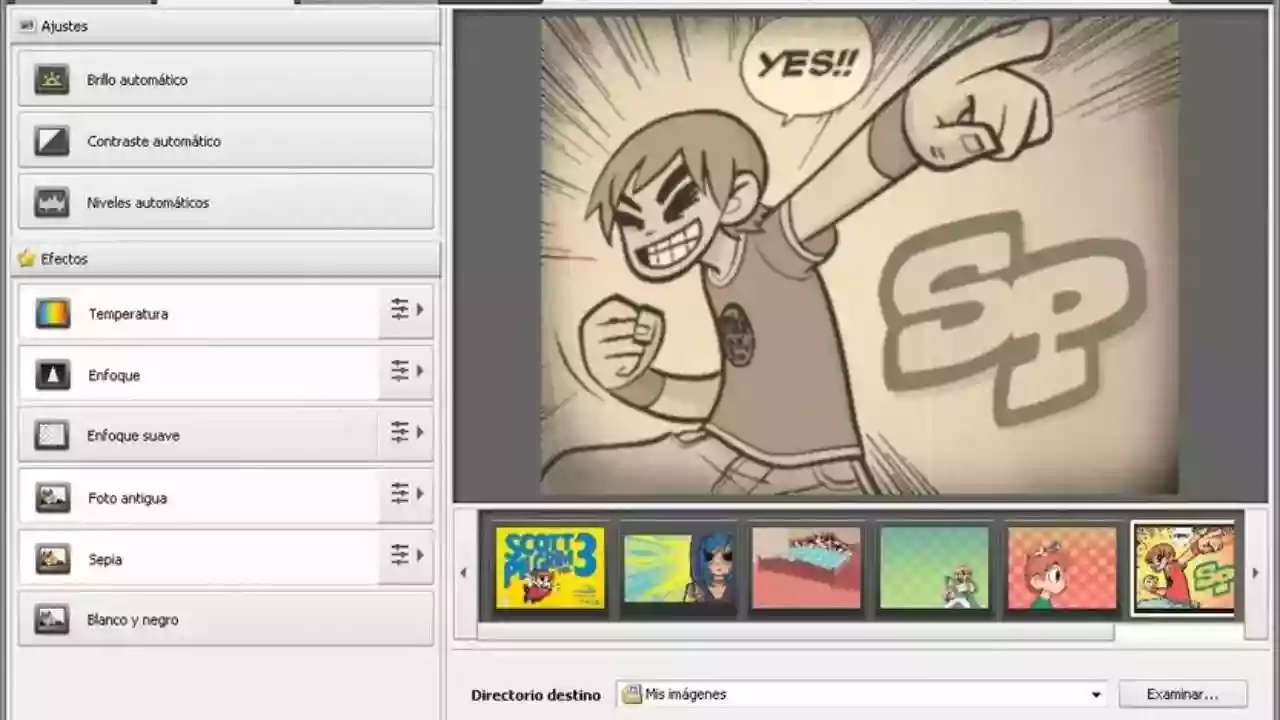Select the blue-haired girl thumbnail
Image resolution: width=1280 pixels, height=720 pixels.
(678, 568)
